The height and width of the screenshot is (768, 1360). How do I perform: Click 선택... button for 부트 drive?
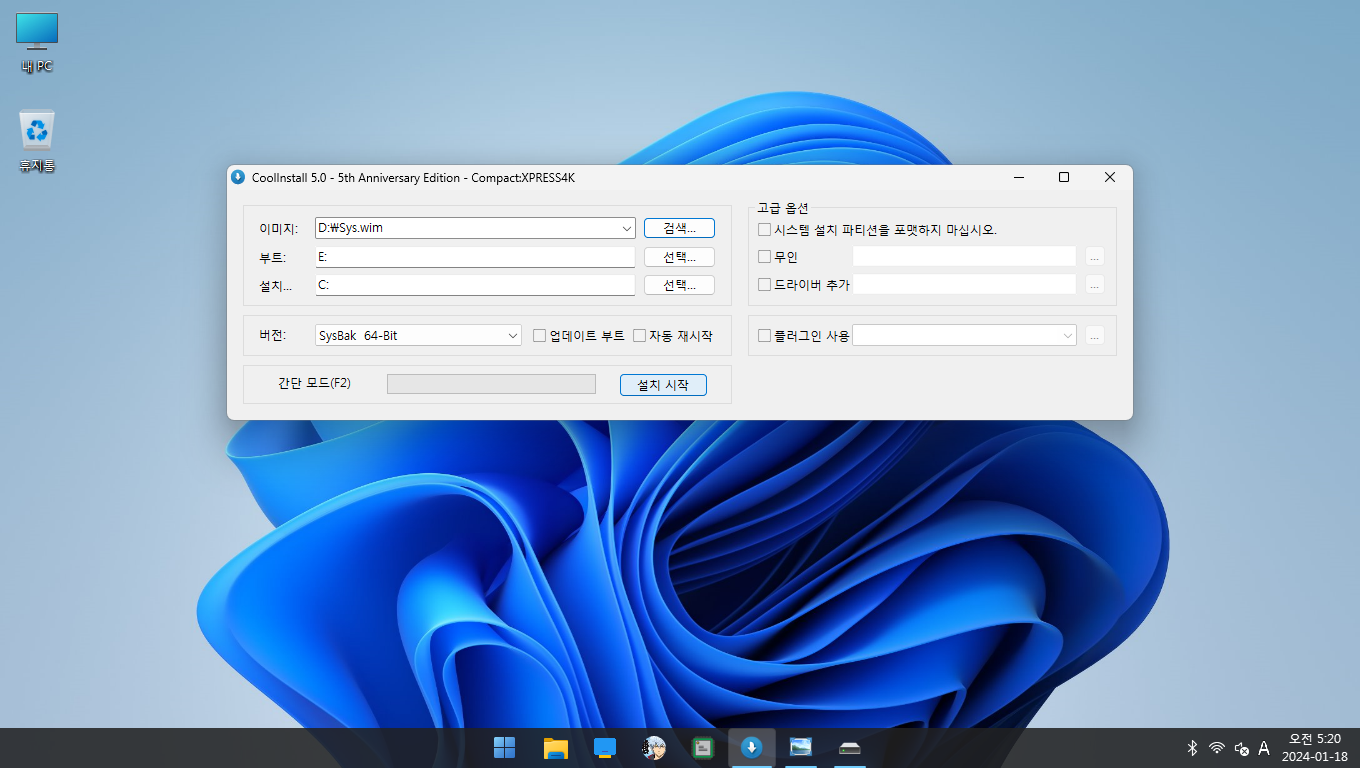[679, 257]
